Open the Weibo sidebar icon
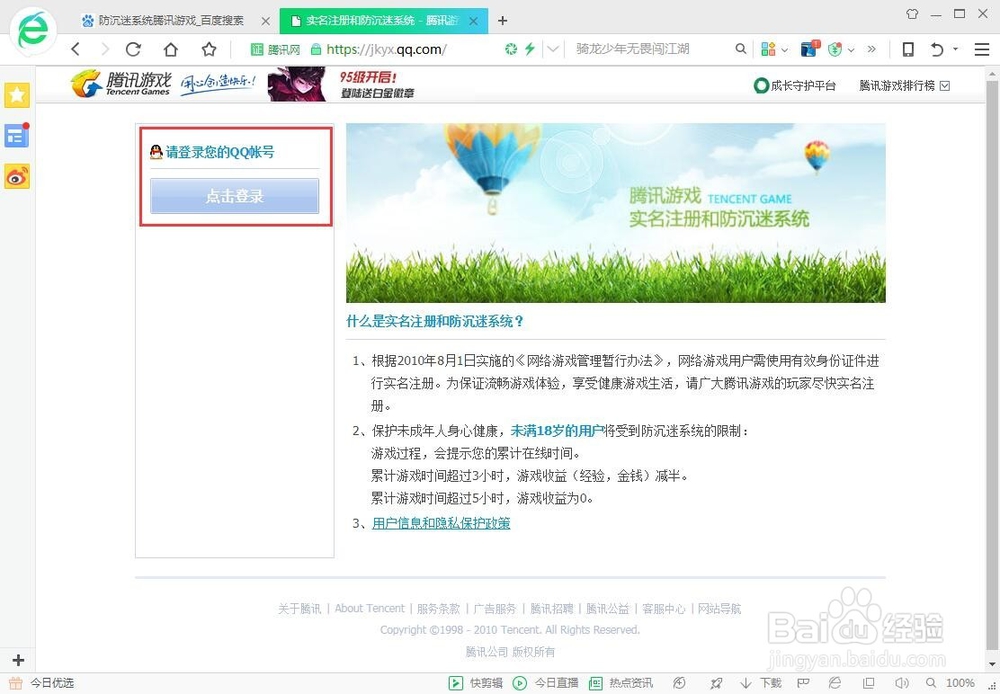The height and width of the screenshot is (694, 1000). (x=17, y=177)
